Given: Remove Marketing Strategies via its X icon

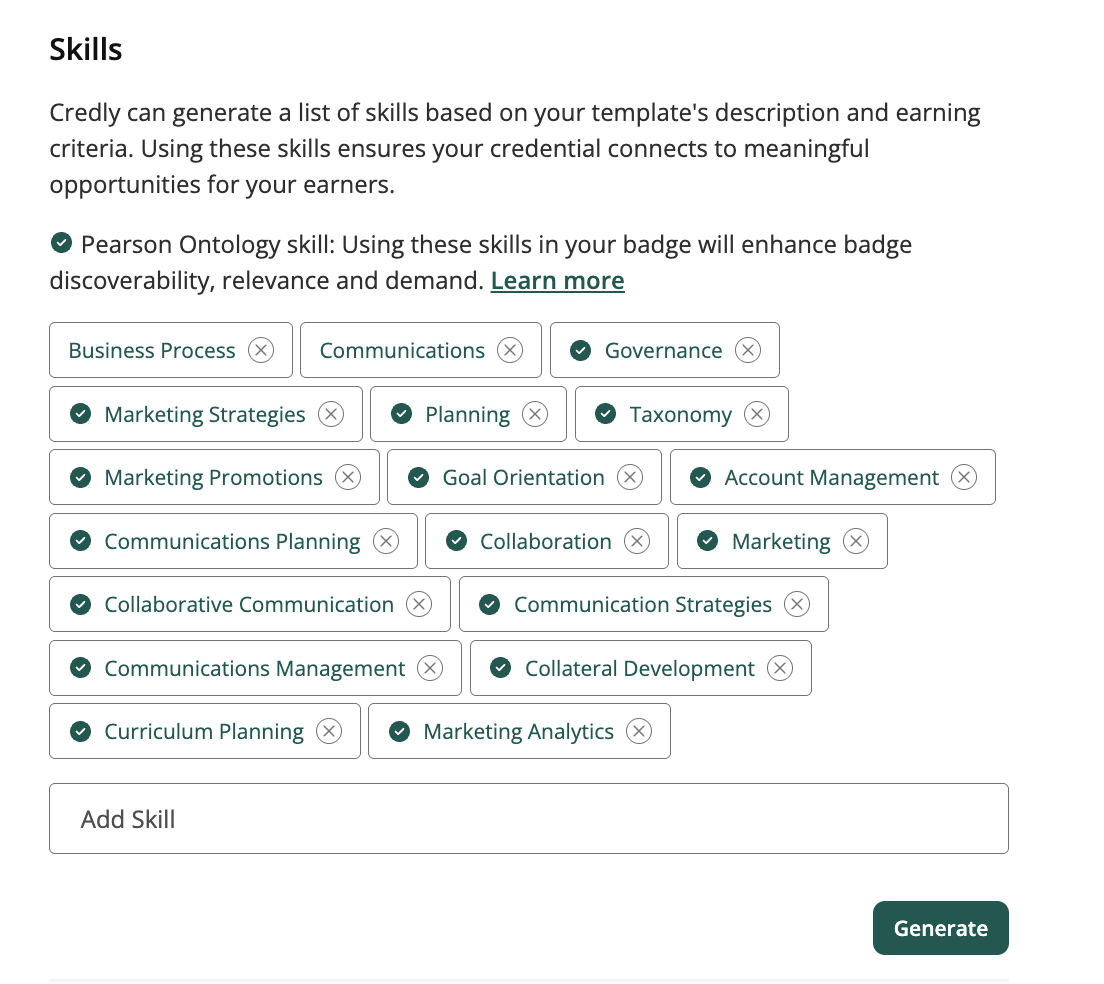Looking at the screenshot, I should (x=331, y=414).
